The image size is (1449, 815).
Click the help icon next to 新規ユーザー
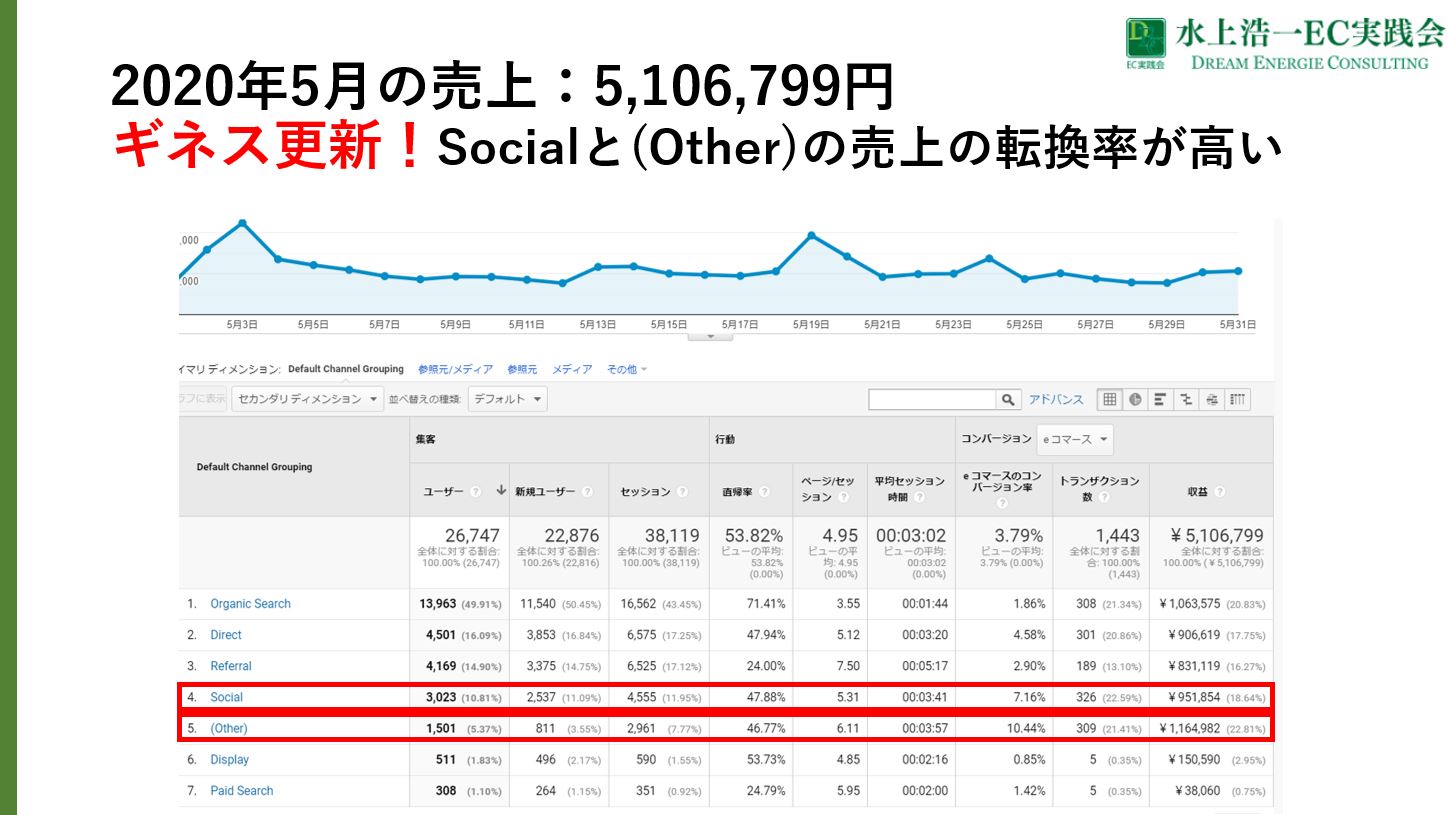(x=587, y=492)
